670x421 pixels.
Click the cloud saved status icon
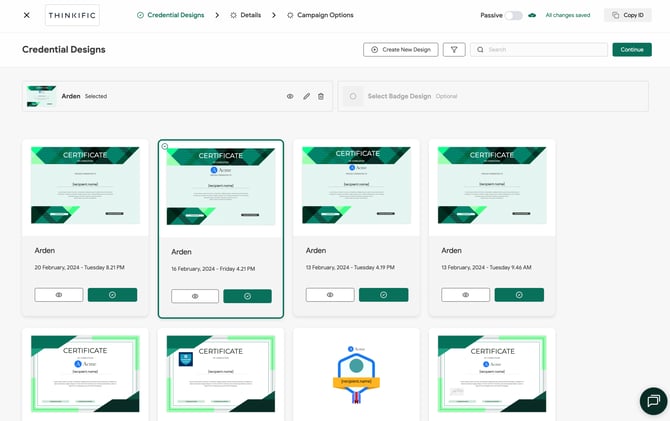click(532, 15)
